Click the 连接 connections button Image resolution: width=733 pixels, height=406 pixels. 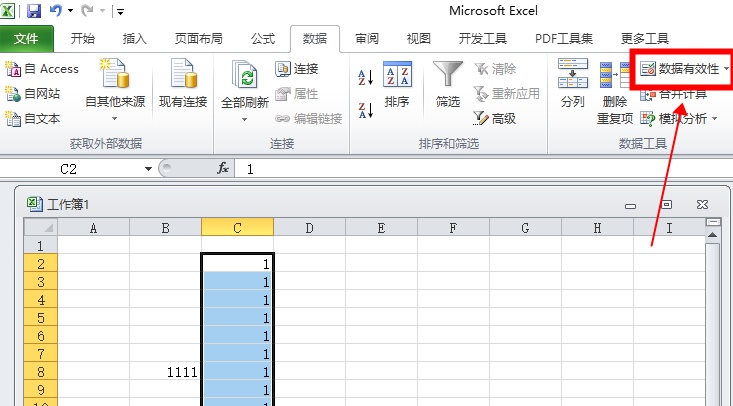(x=296, y=69)
